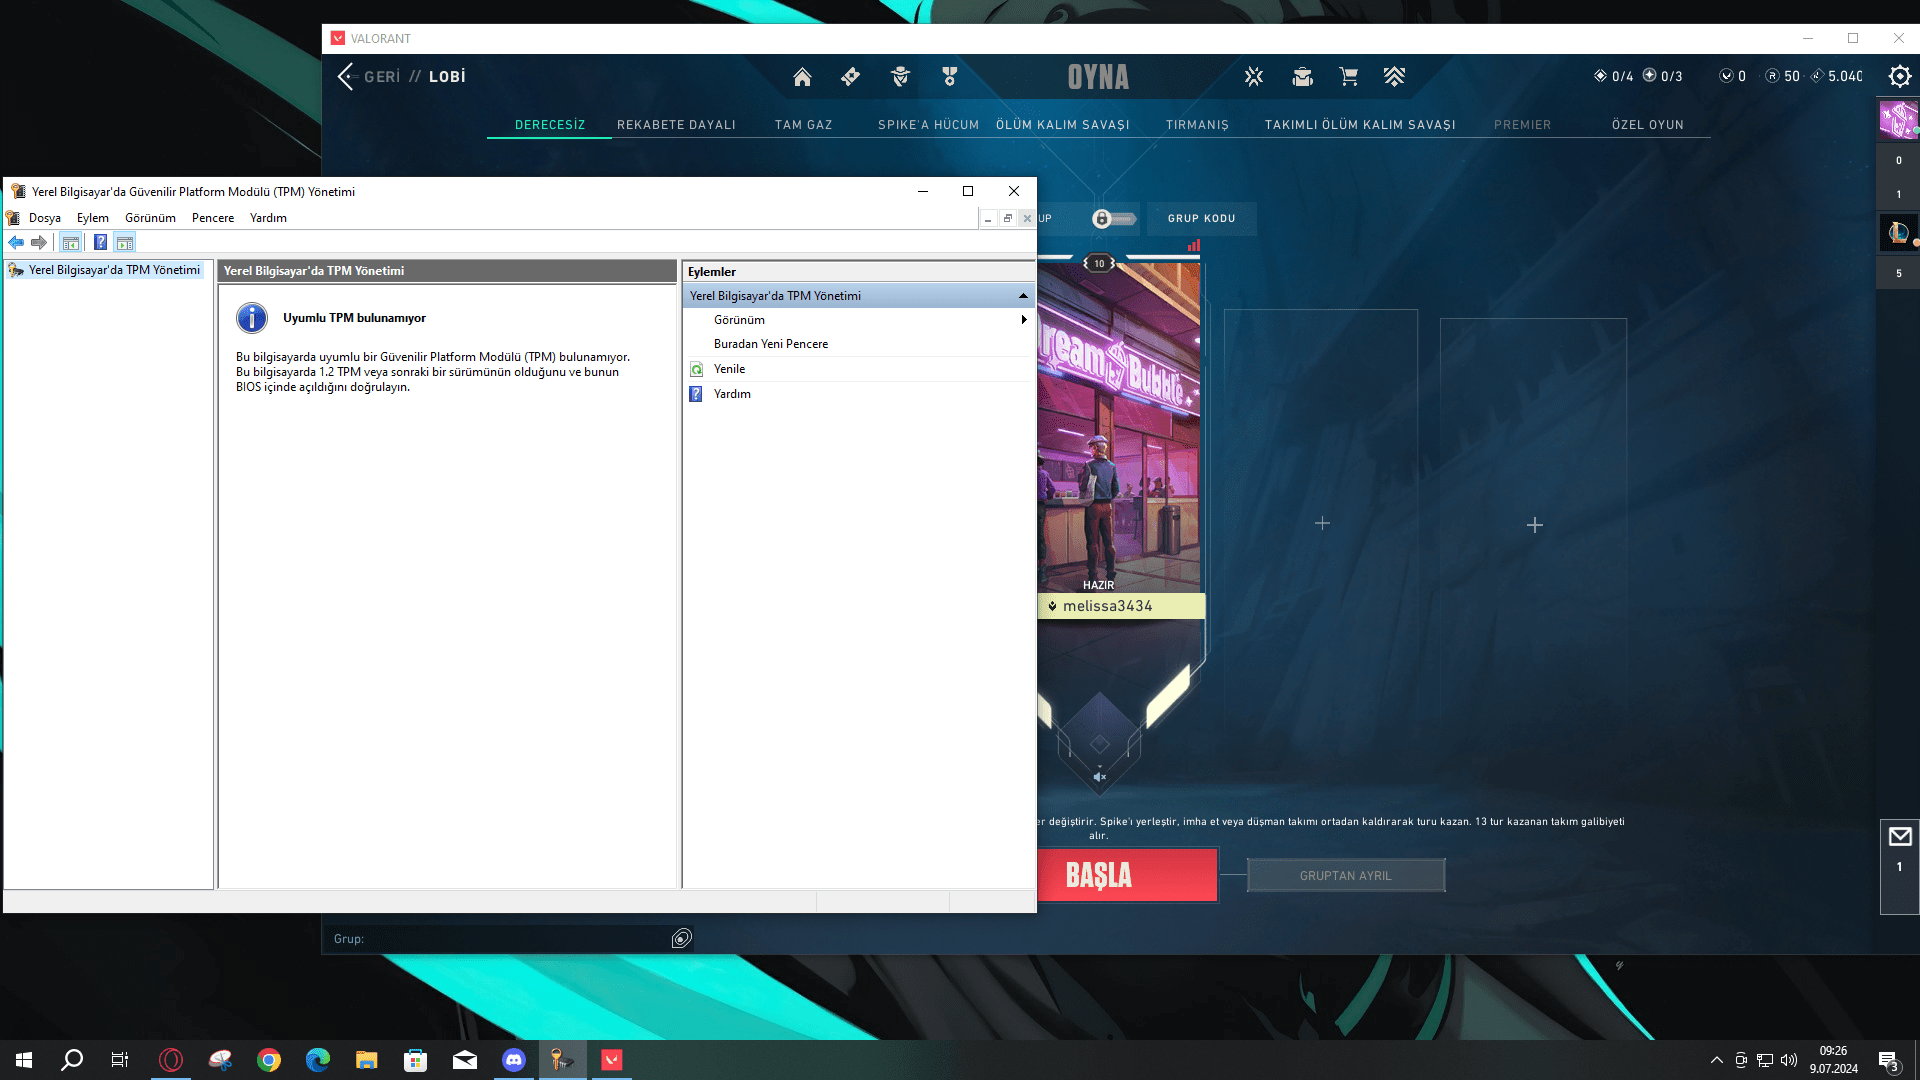Screen dimensions: 1920x1080
Task: Open the Premier chevrons icon in Valorant nav bar
Action: pos(1395,77)
